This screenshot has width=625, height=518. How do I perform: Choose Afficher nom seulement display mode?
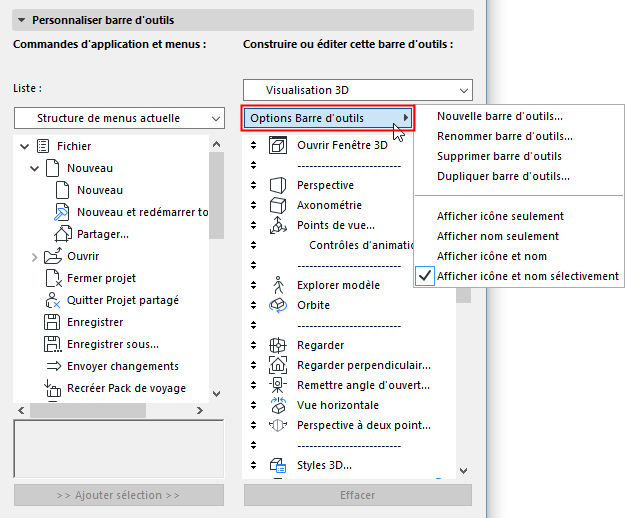pos(497,236)
